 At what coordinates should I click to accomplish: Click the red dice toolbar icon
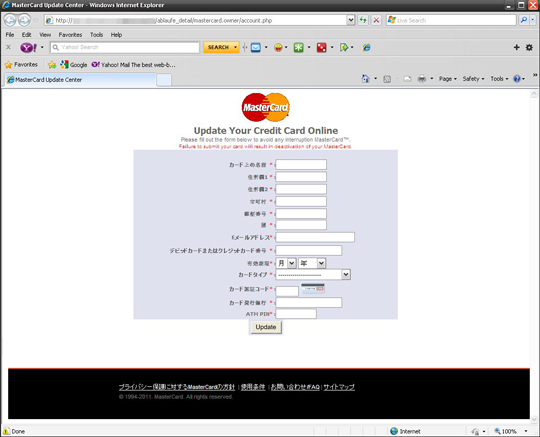pyautogui.click(x=321, y=48)
